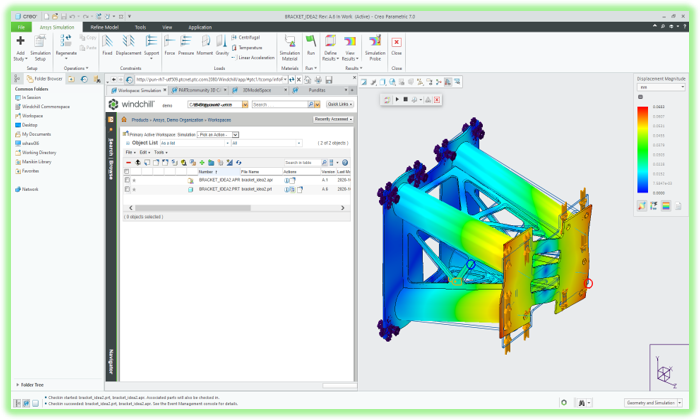Click the red minus remove icon

tap(129, 162)
